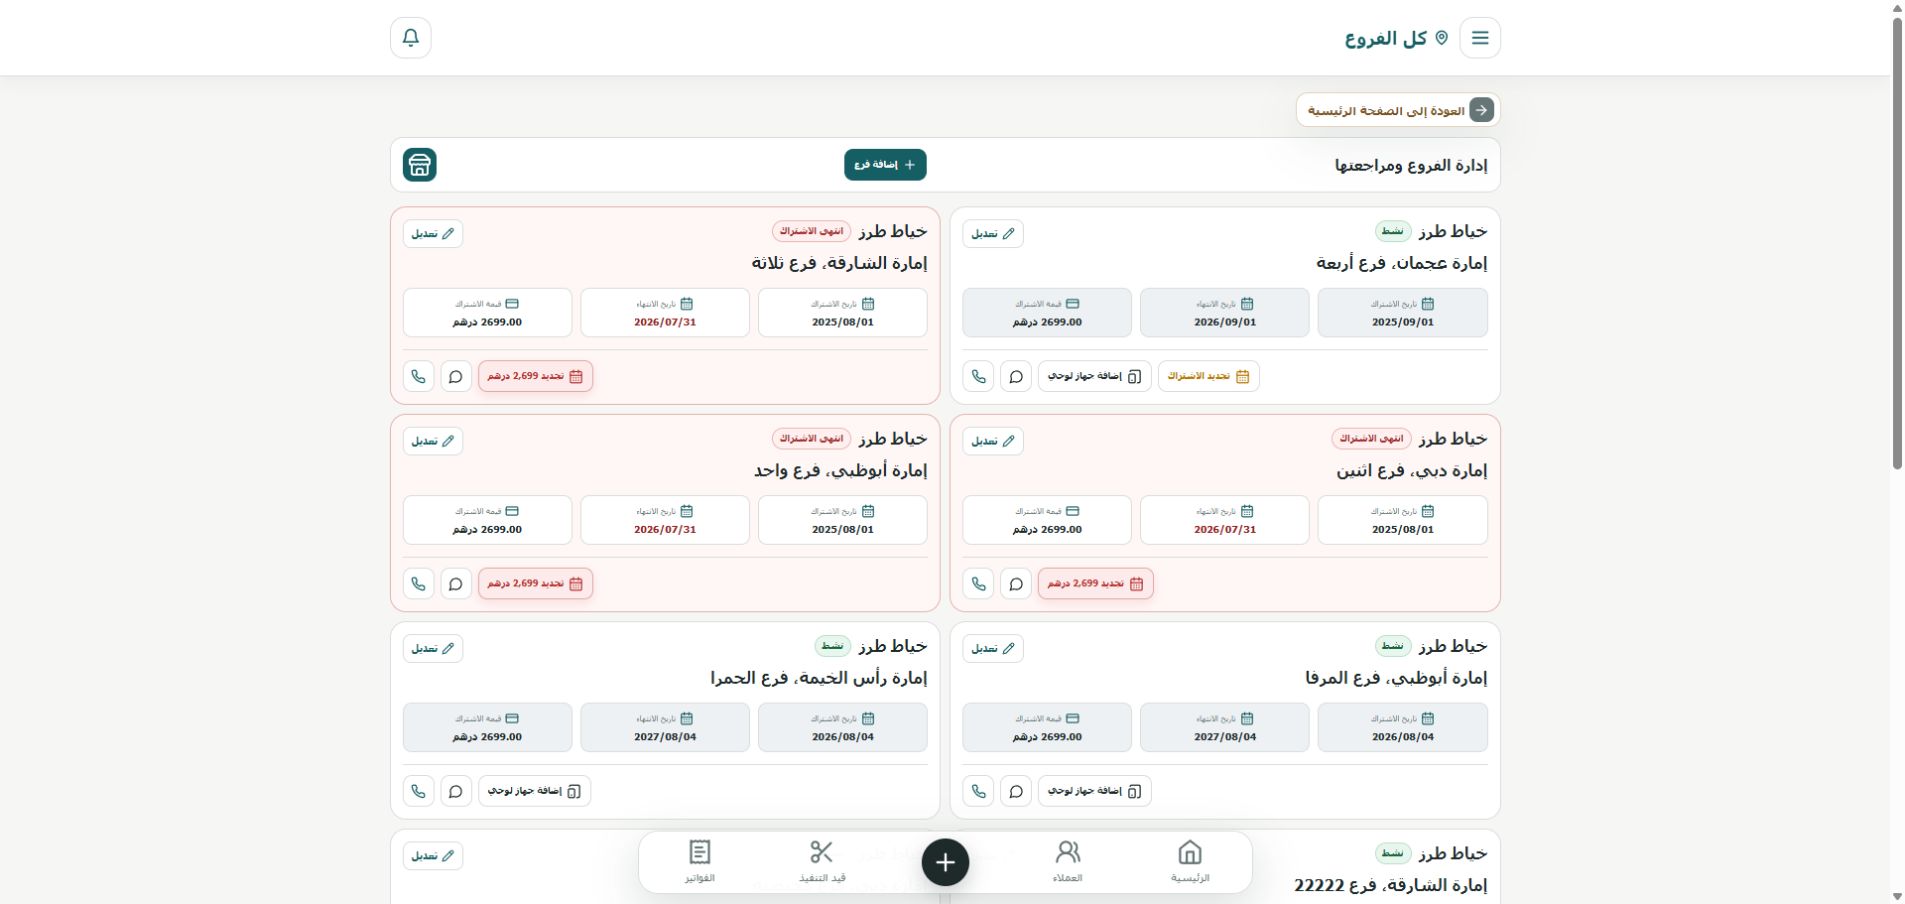Click تجديد الاشتراك on عجمان branch
The width and height of the screenshot is (1905, 904).
[1209, 376]
